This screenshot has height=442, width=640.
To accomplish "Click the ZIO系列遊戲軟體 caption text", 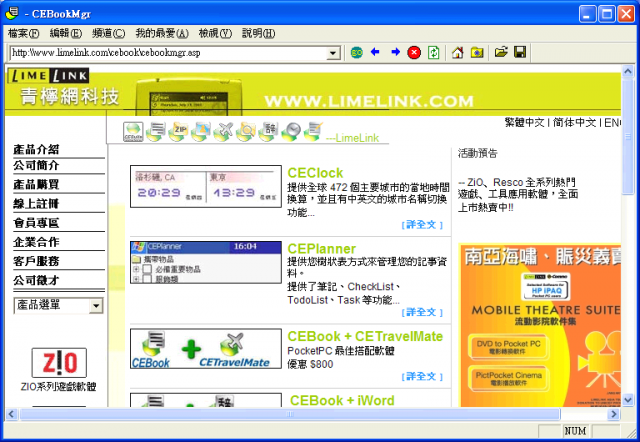I will click(x=59, y=386).
